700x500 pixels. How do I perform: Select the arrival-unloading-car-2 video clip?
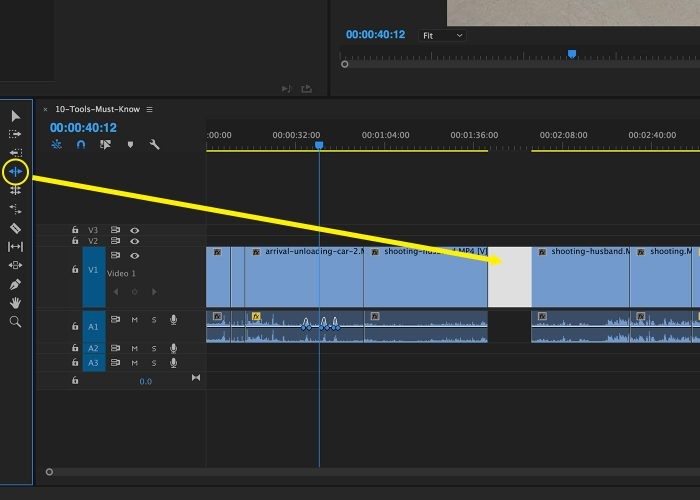pyautogui.click(x=304, y=277)
